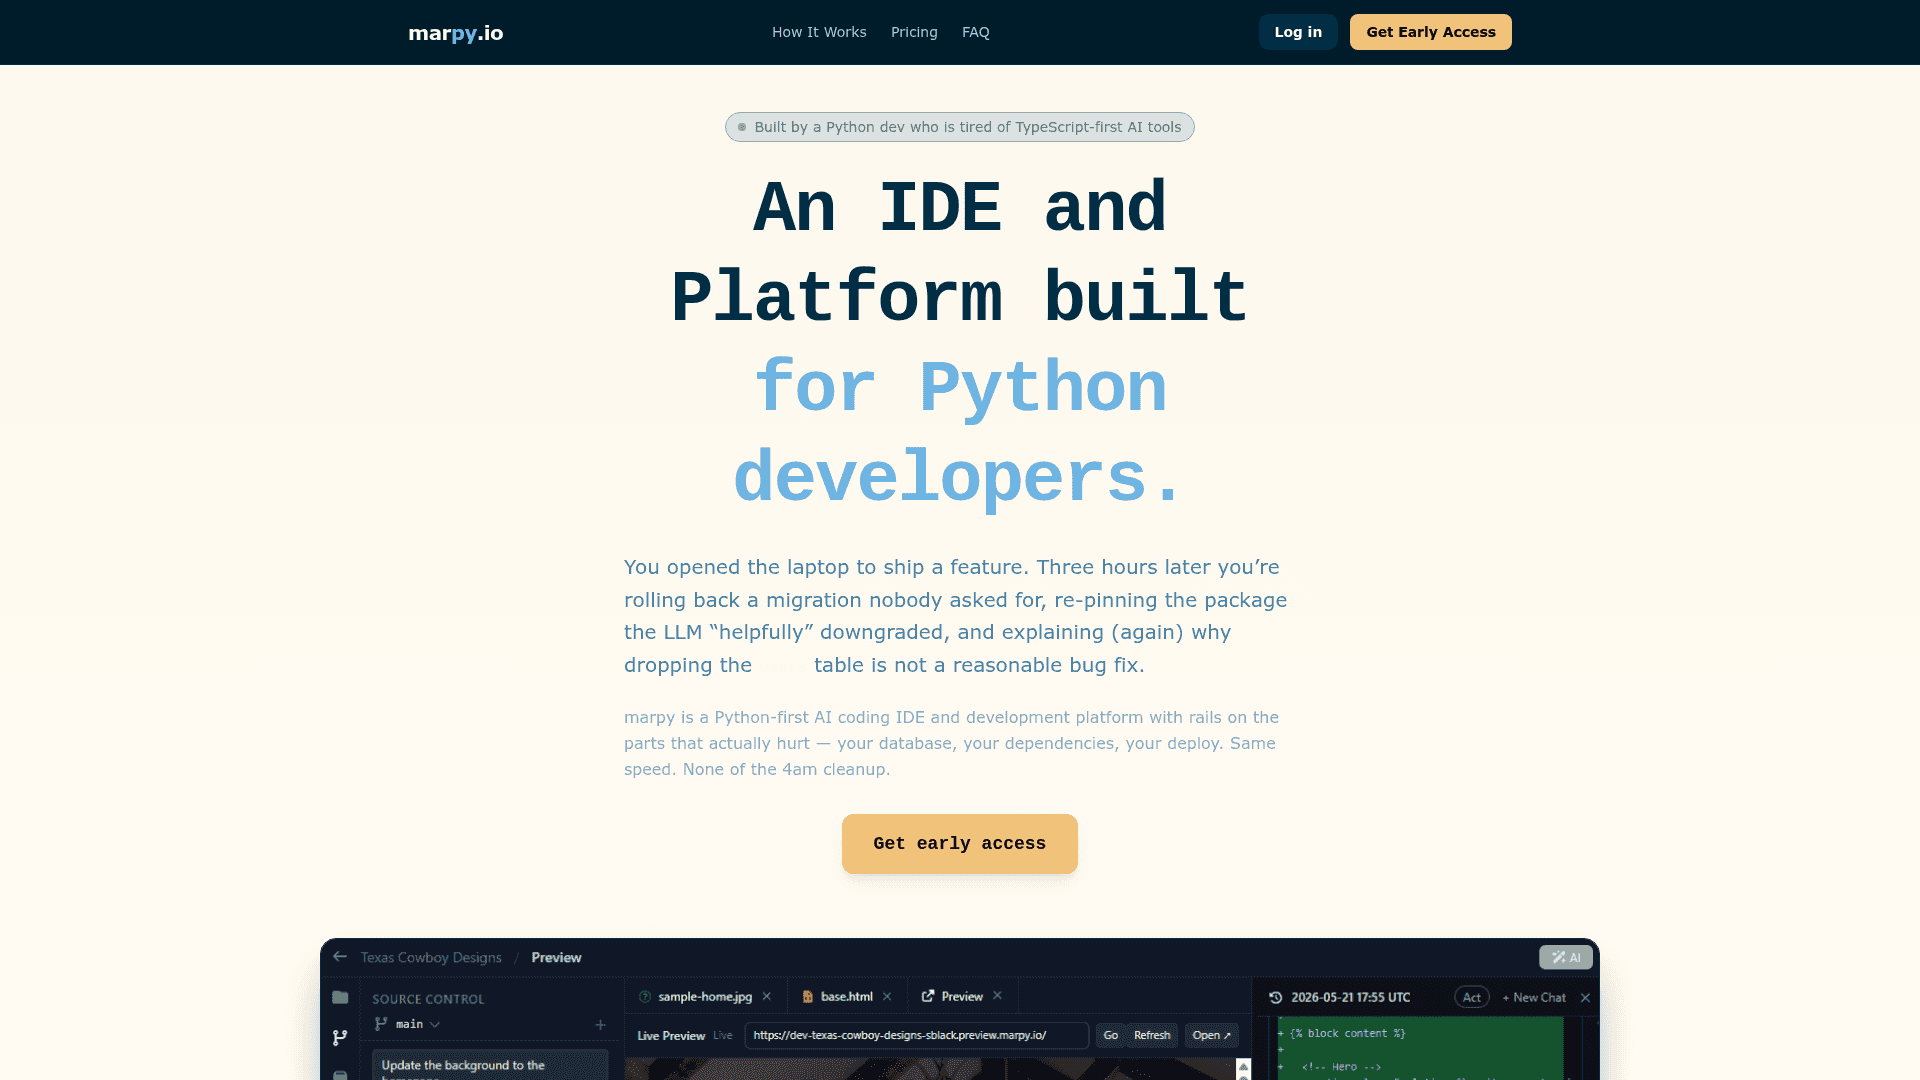Open the Texas Cowboy Designs breadcrumb
This screenshot has height=1080, width=1920.
point(431,958)
